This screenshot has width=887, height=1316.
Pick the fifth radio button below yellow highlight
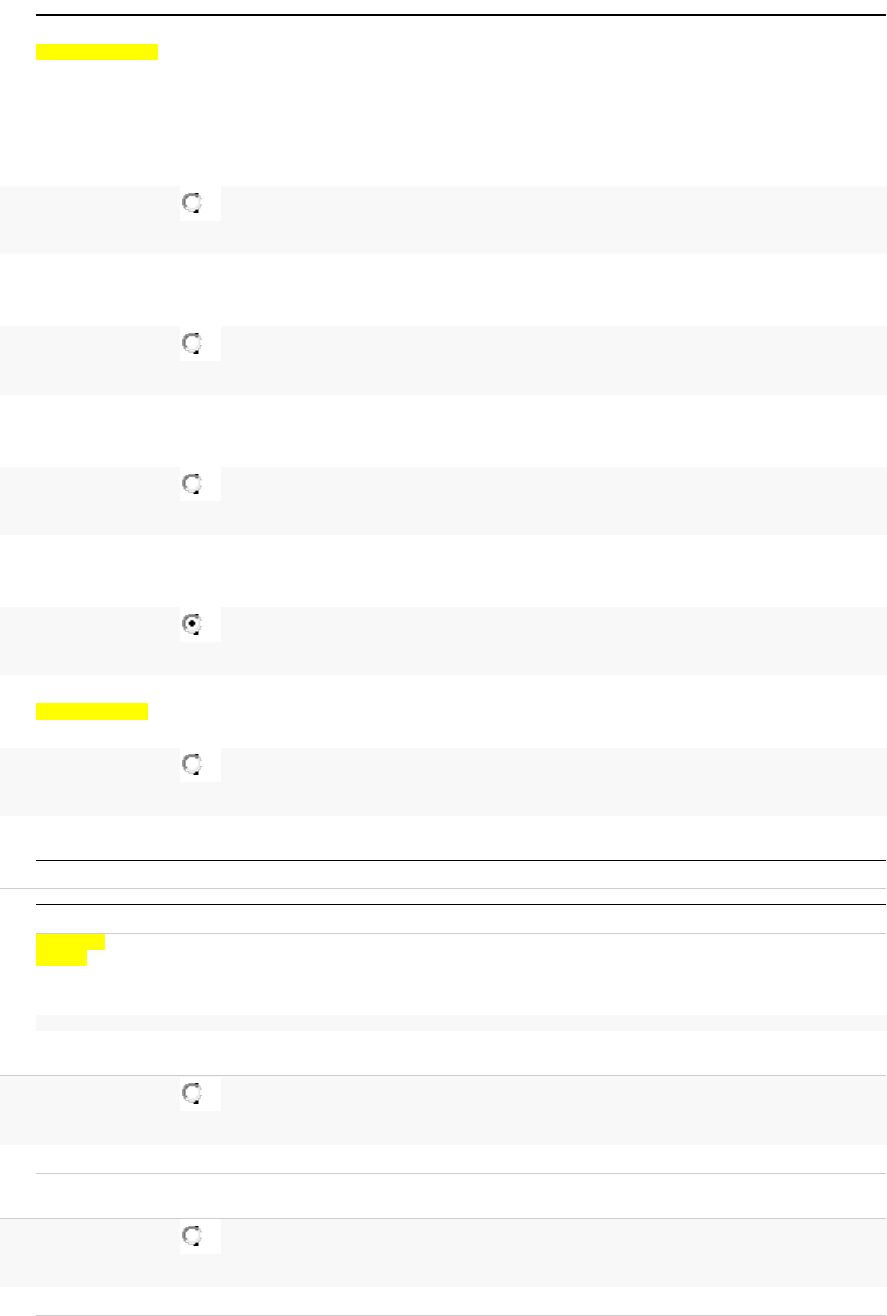[x=192, y=766]
